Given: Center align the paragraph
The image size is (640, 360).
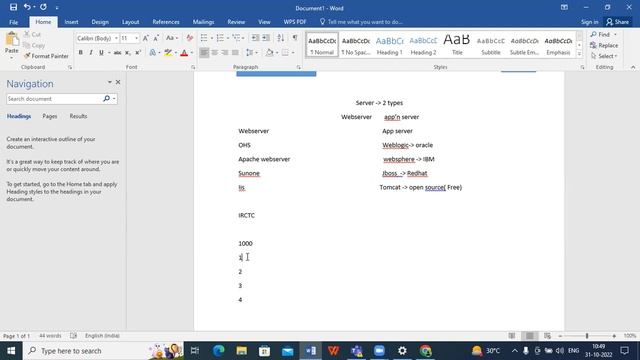Looking at the screenshot, I should 214,53.
